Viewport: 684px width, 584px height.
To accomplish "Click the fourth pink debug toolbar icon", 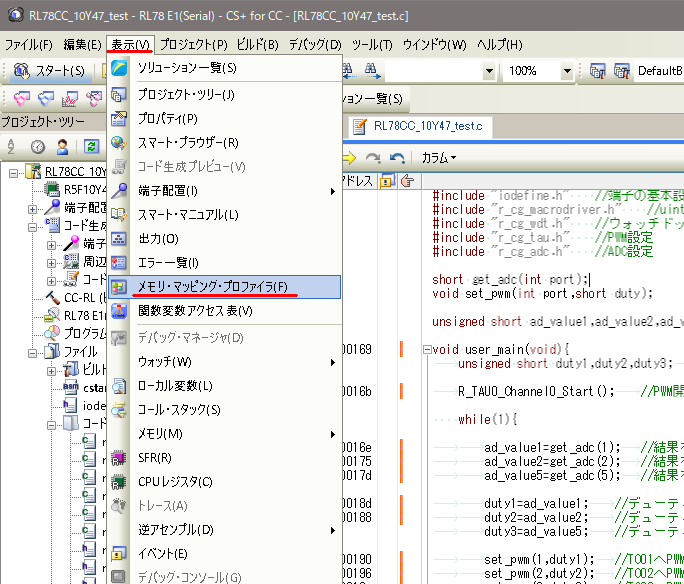I will pos(93,99).
